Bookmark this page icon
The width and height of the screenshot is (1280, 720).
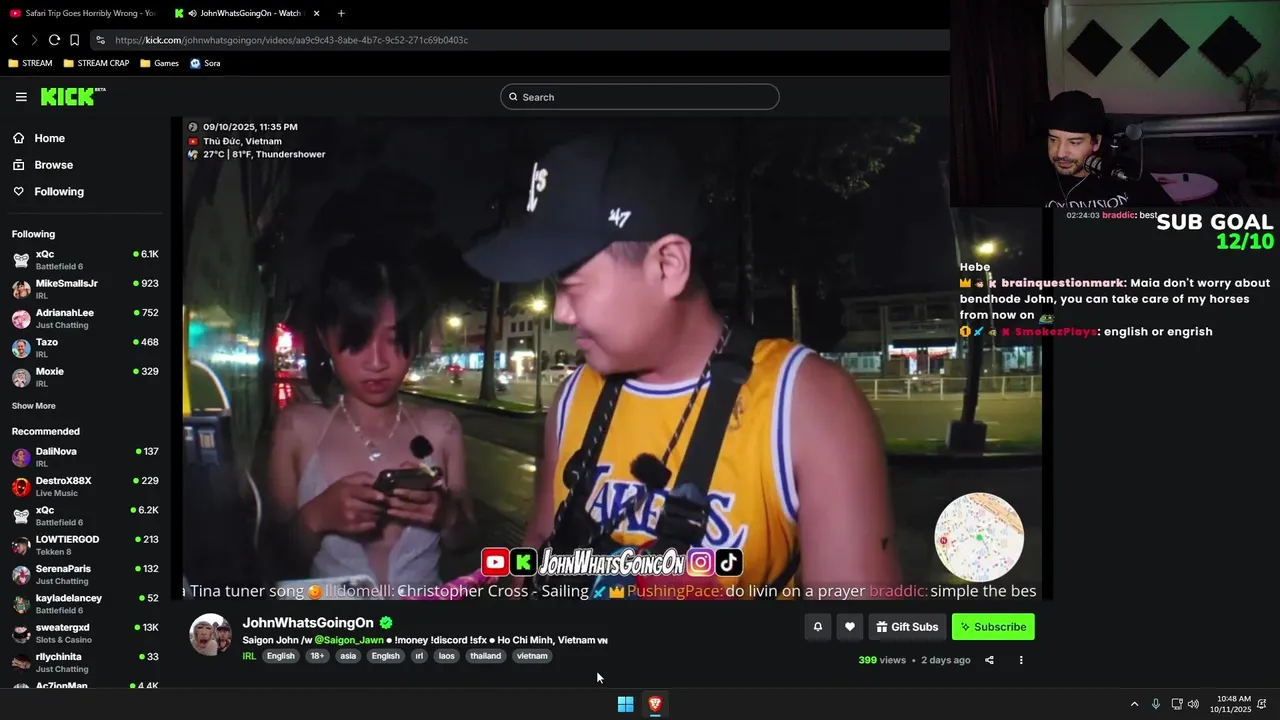(74, 40)
